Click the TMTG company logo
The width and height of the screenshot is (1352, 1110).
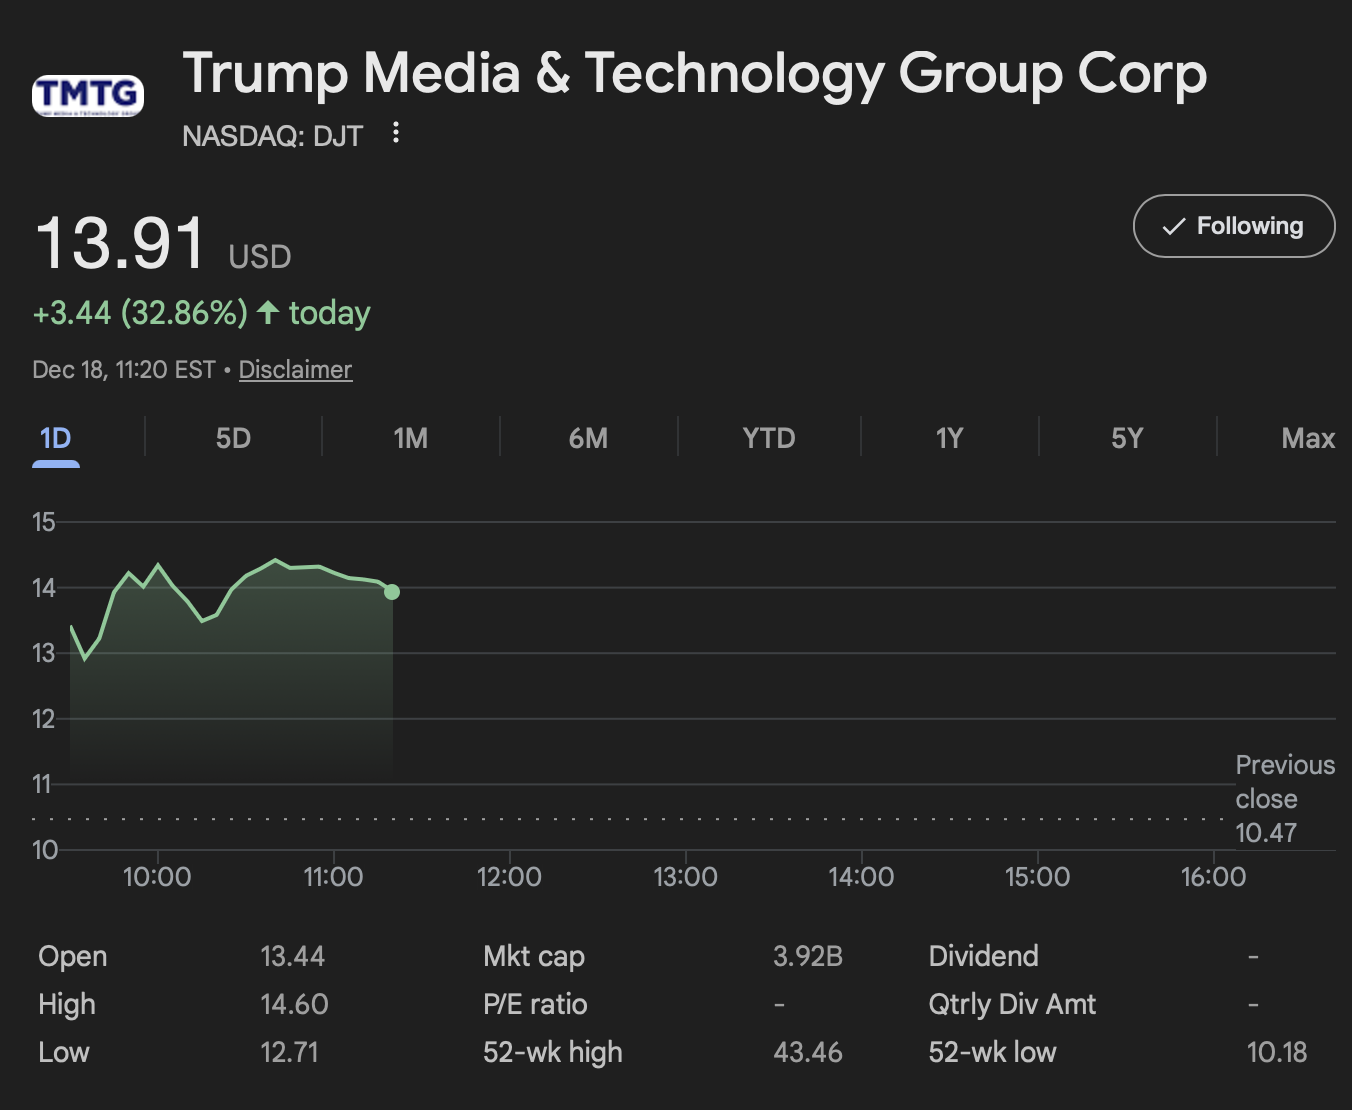pos(88,96)
